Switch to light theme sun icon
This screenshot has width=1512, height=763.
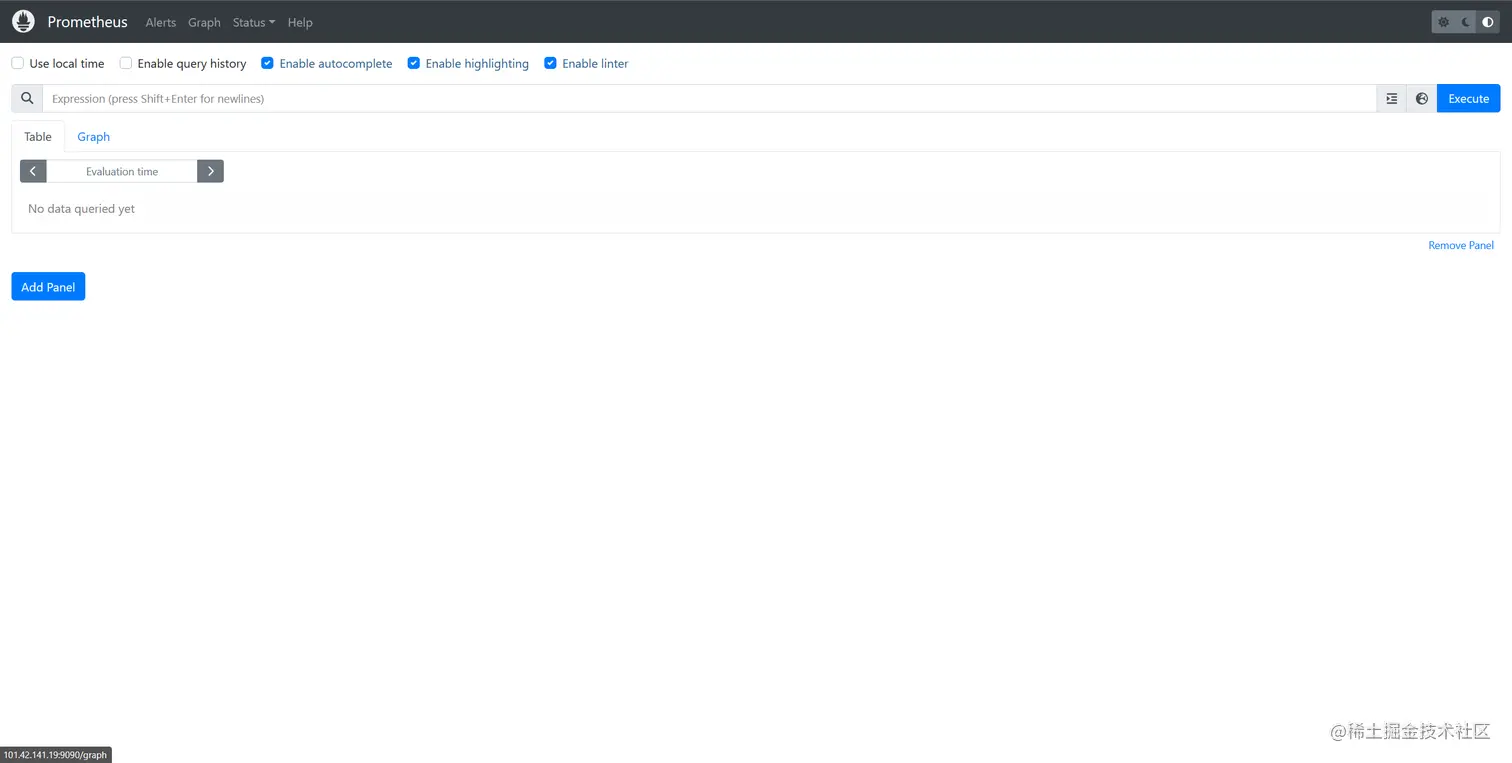tap(1443, 22)
